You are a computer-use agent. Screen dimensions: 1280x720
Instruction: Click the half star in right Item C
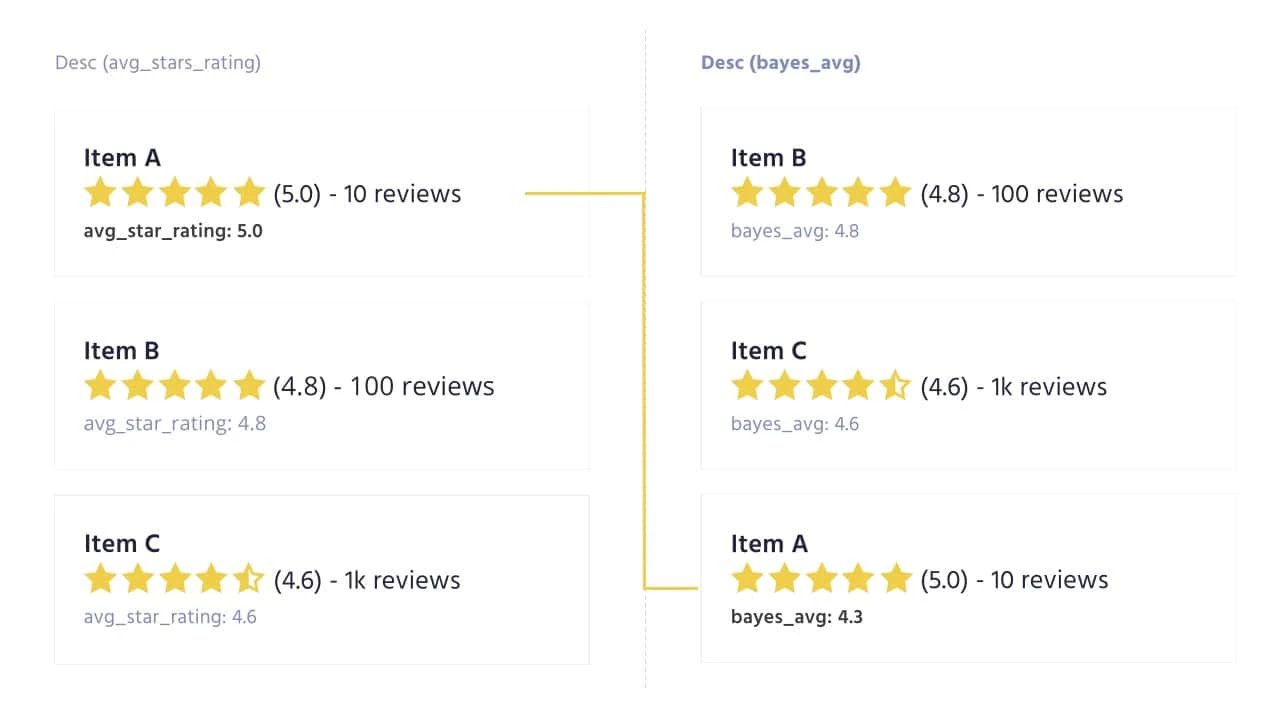pos(895,385)
